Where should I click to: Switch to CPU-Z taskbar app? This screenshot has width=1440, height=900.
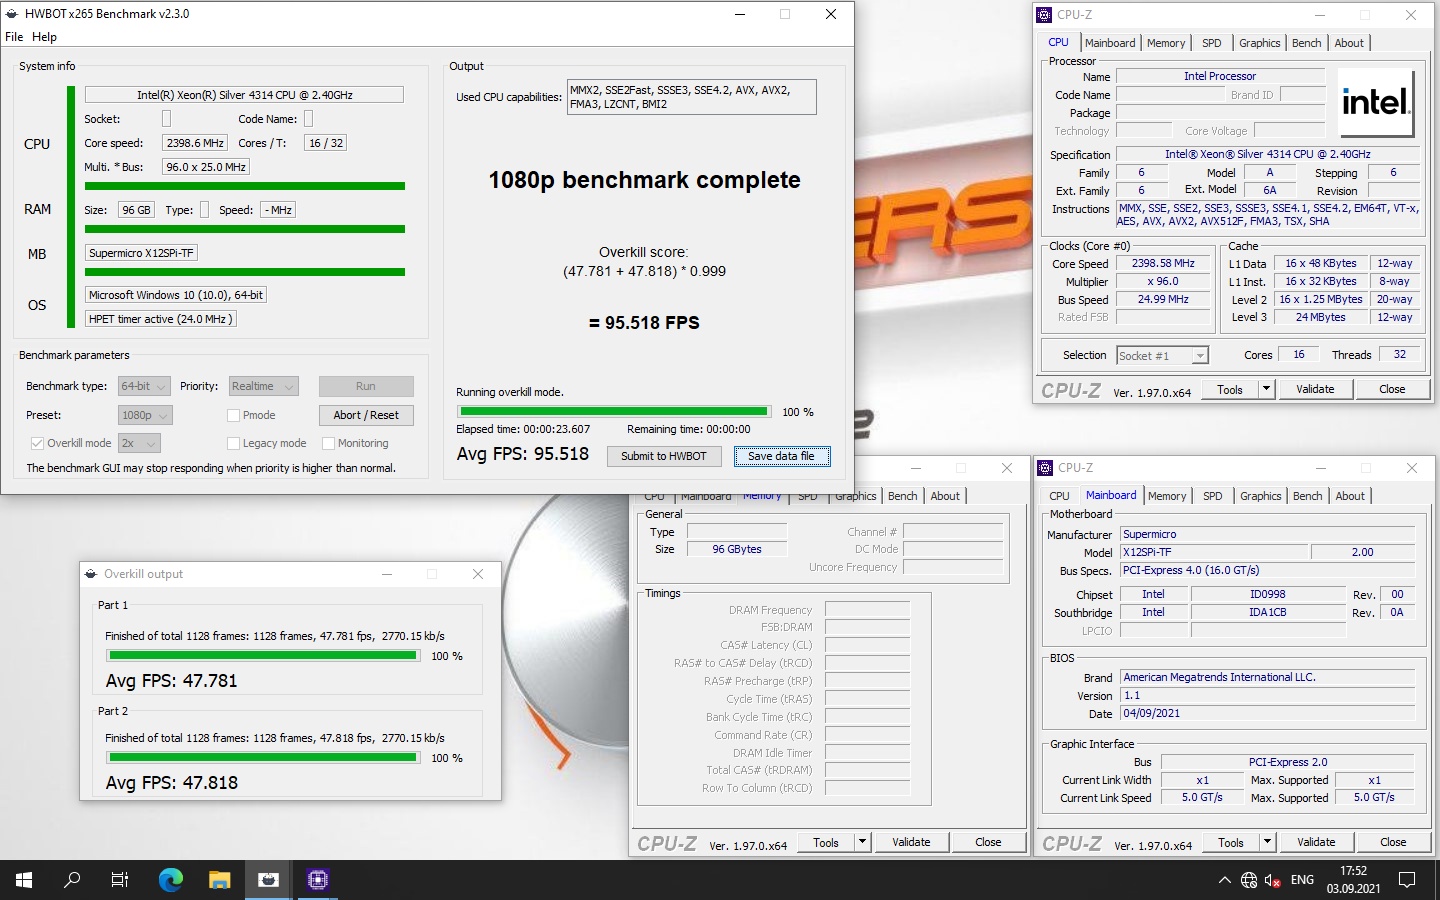tap(317, 880)
